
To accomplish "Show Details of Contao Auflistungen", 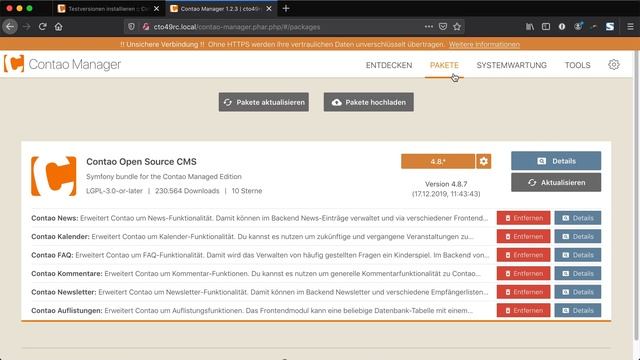I will point(578,310).
